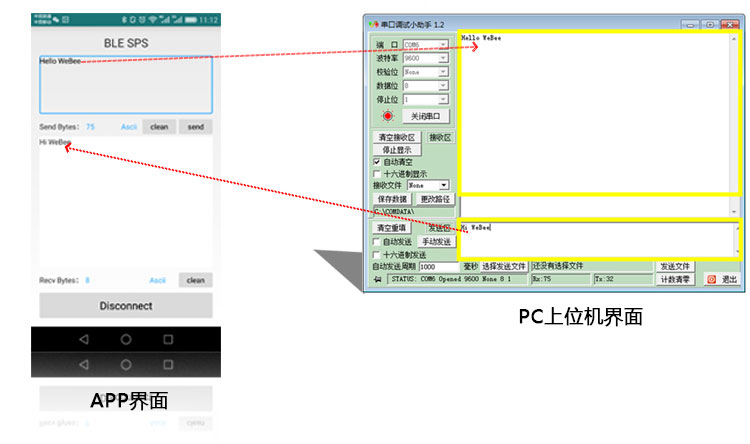Enable the 自动发送 checkbox
Viewport: 750px width, 444px height.
377,242
